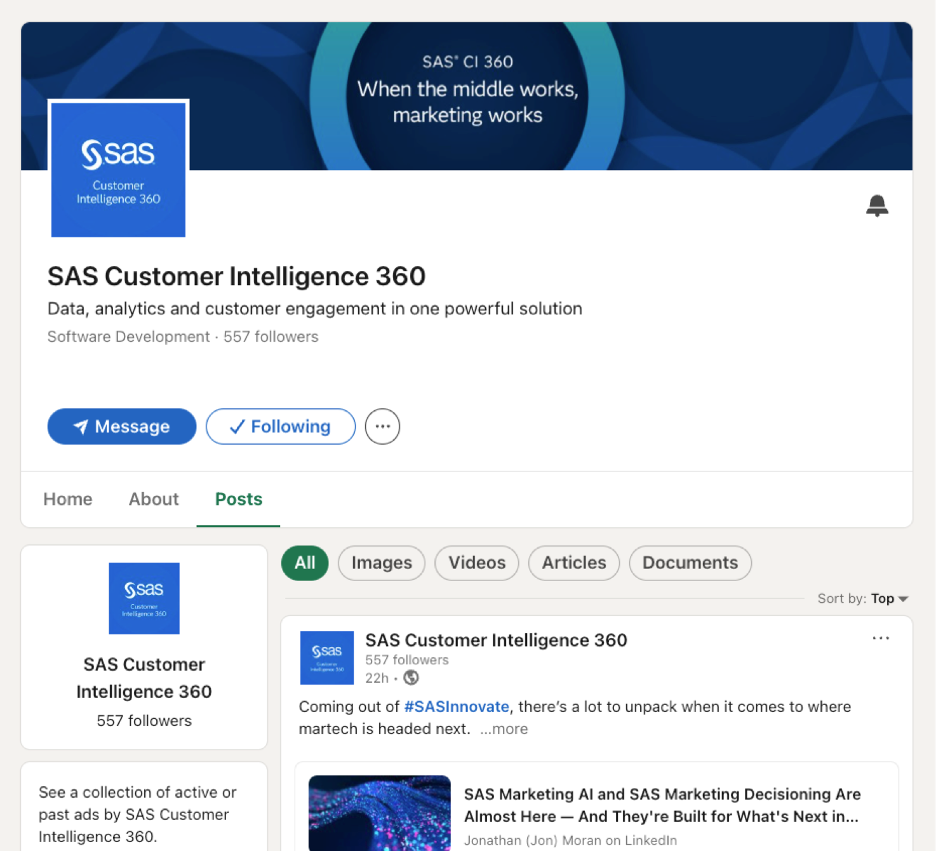Click the globe visibility icon on post
This screenshot has height=852, width=936.
pyautogui.click(x=411, y=678)
